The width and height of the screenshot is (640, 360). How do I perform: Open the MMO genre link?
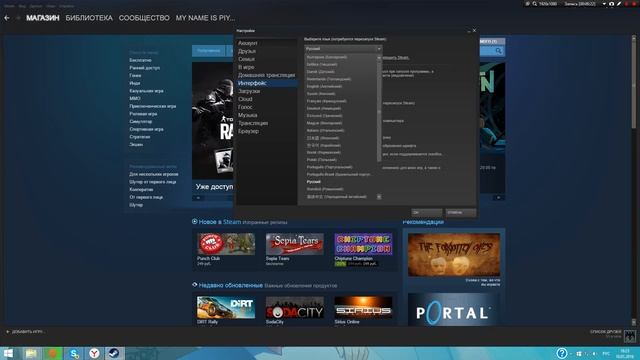[135, 98]
